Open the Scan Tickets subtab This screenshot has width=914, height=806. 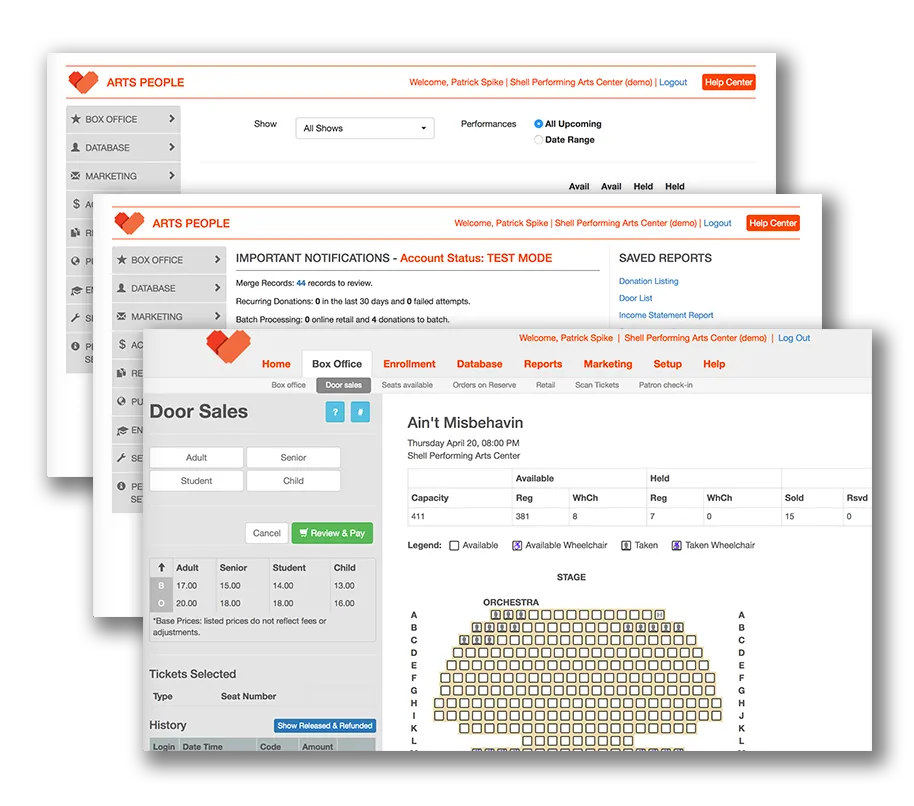(597, 385)
